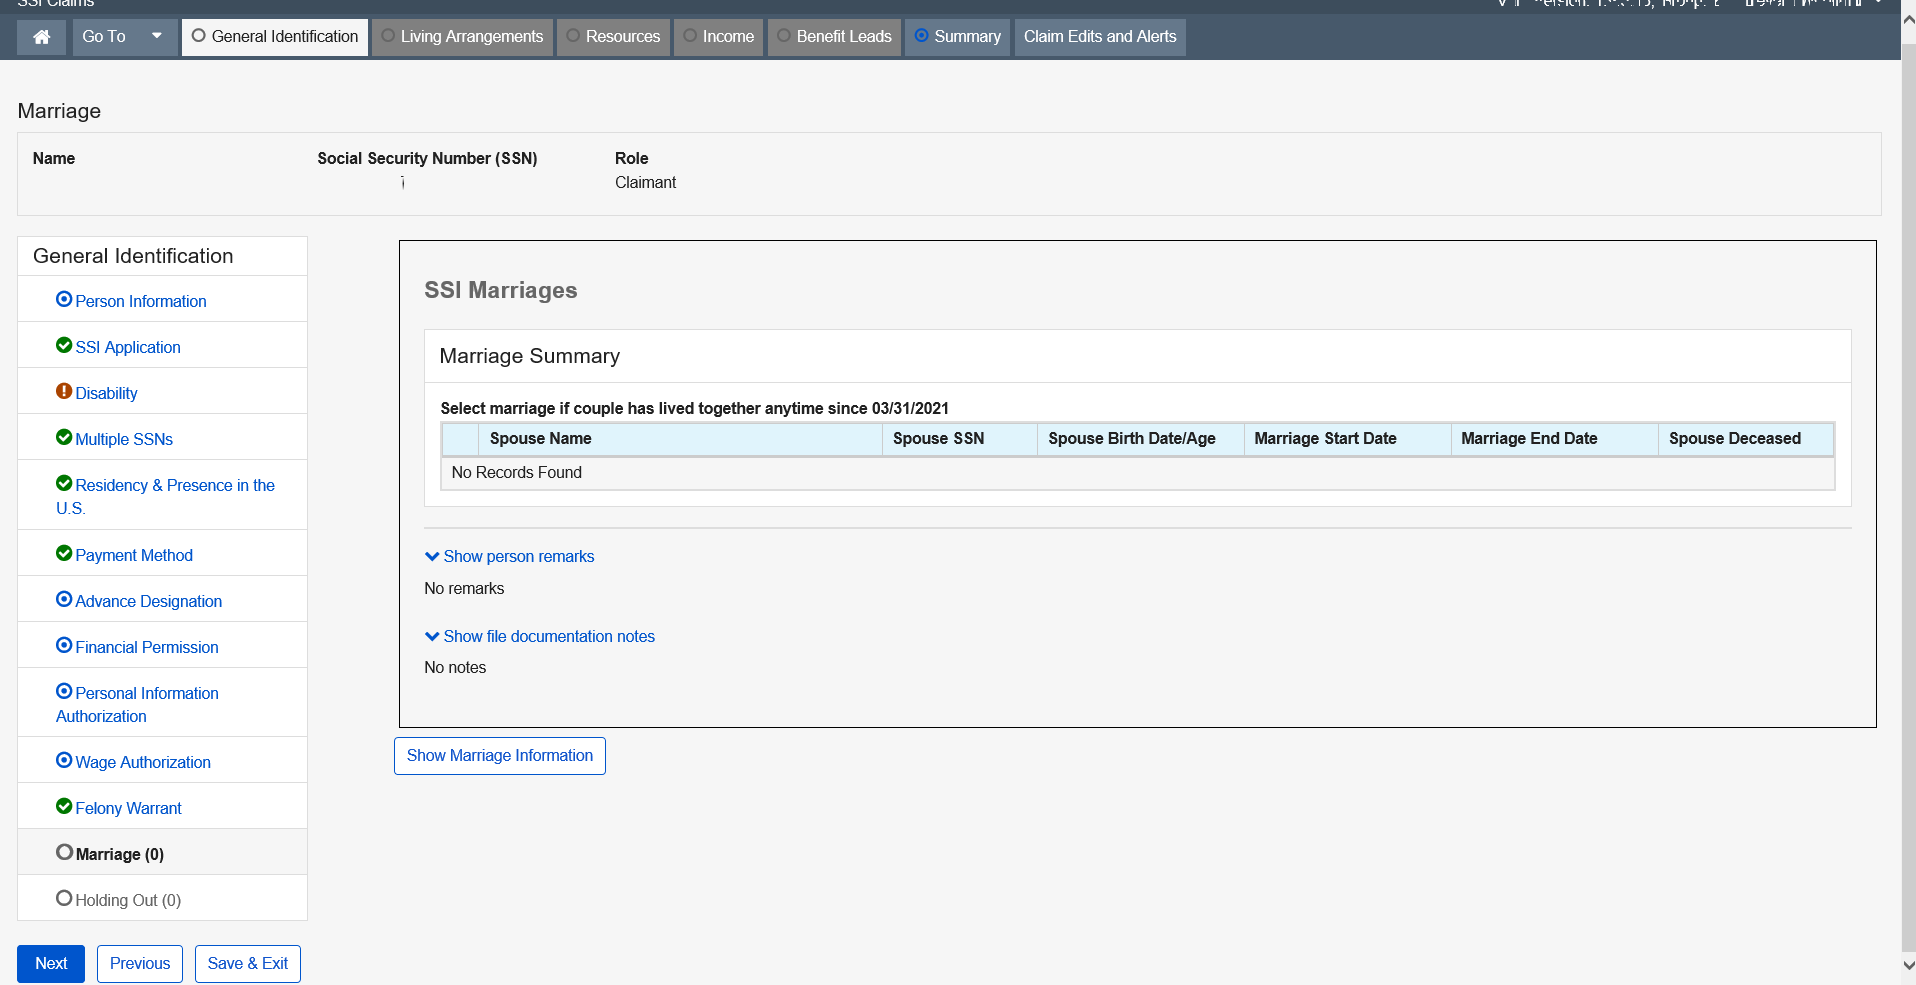Click the Home icon in navigation bar
Screen dimensions: 1916x985
[x=42, y=37]
